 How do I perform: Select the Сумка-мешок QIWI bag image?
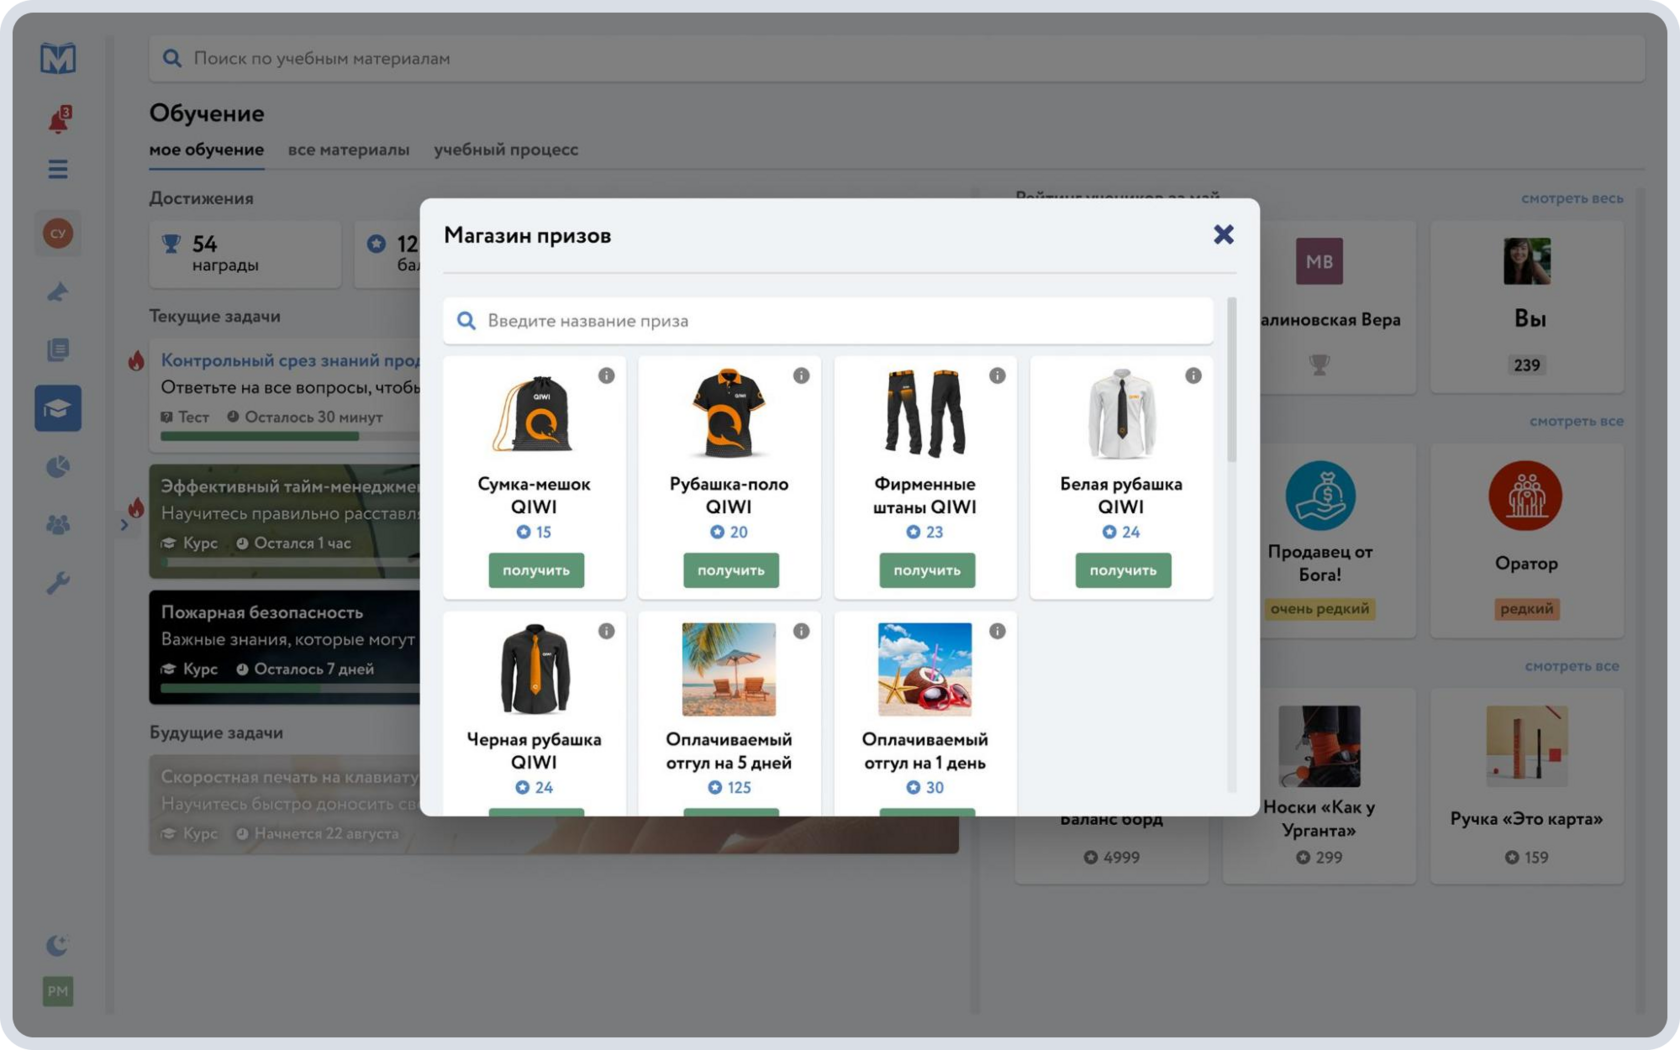(x=534, y=414)
